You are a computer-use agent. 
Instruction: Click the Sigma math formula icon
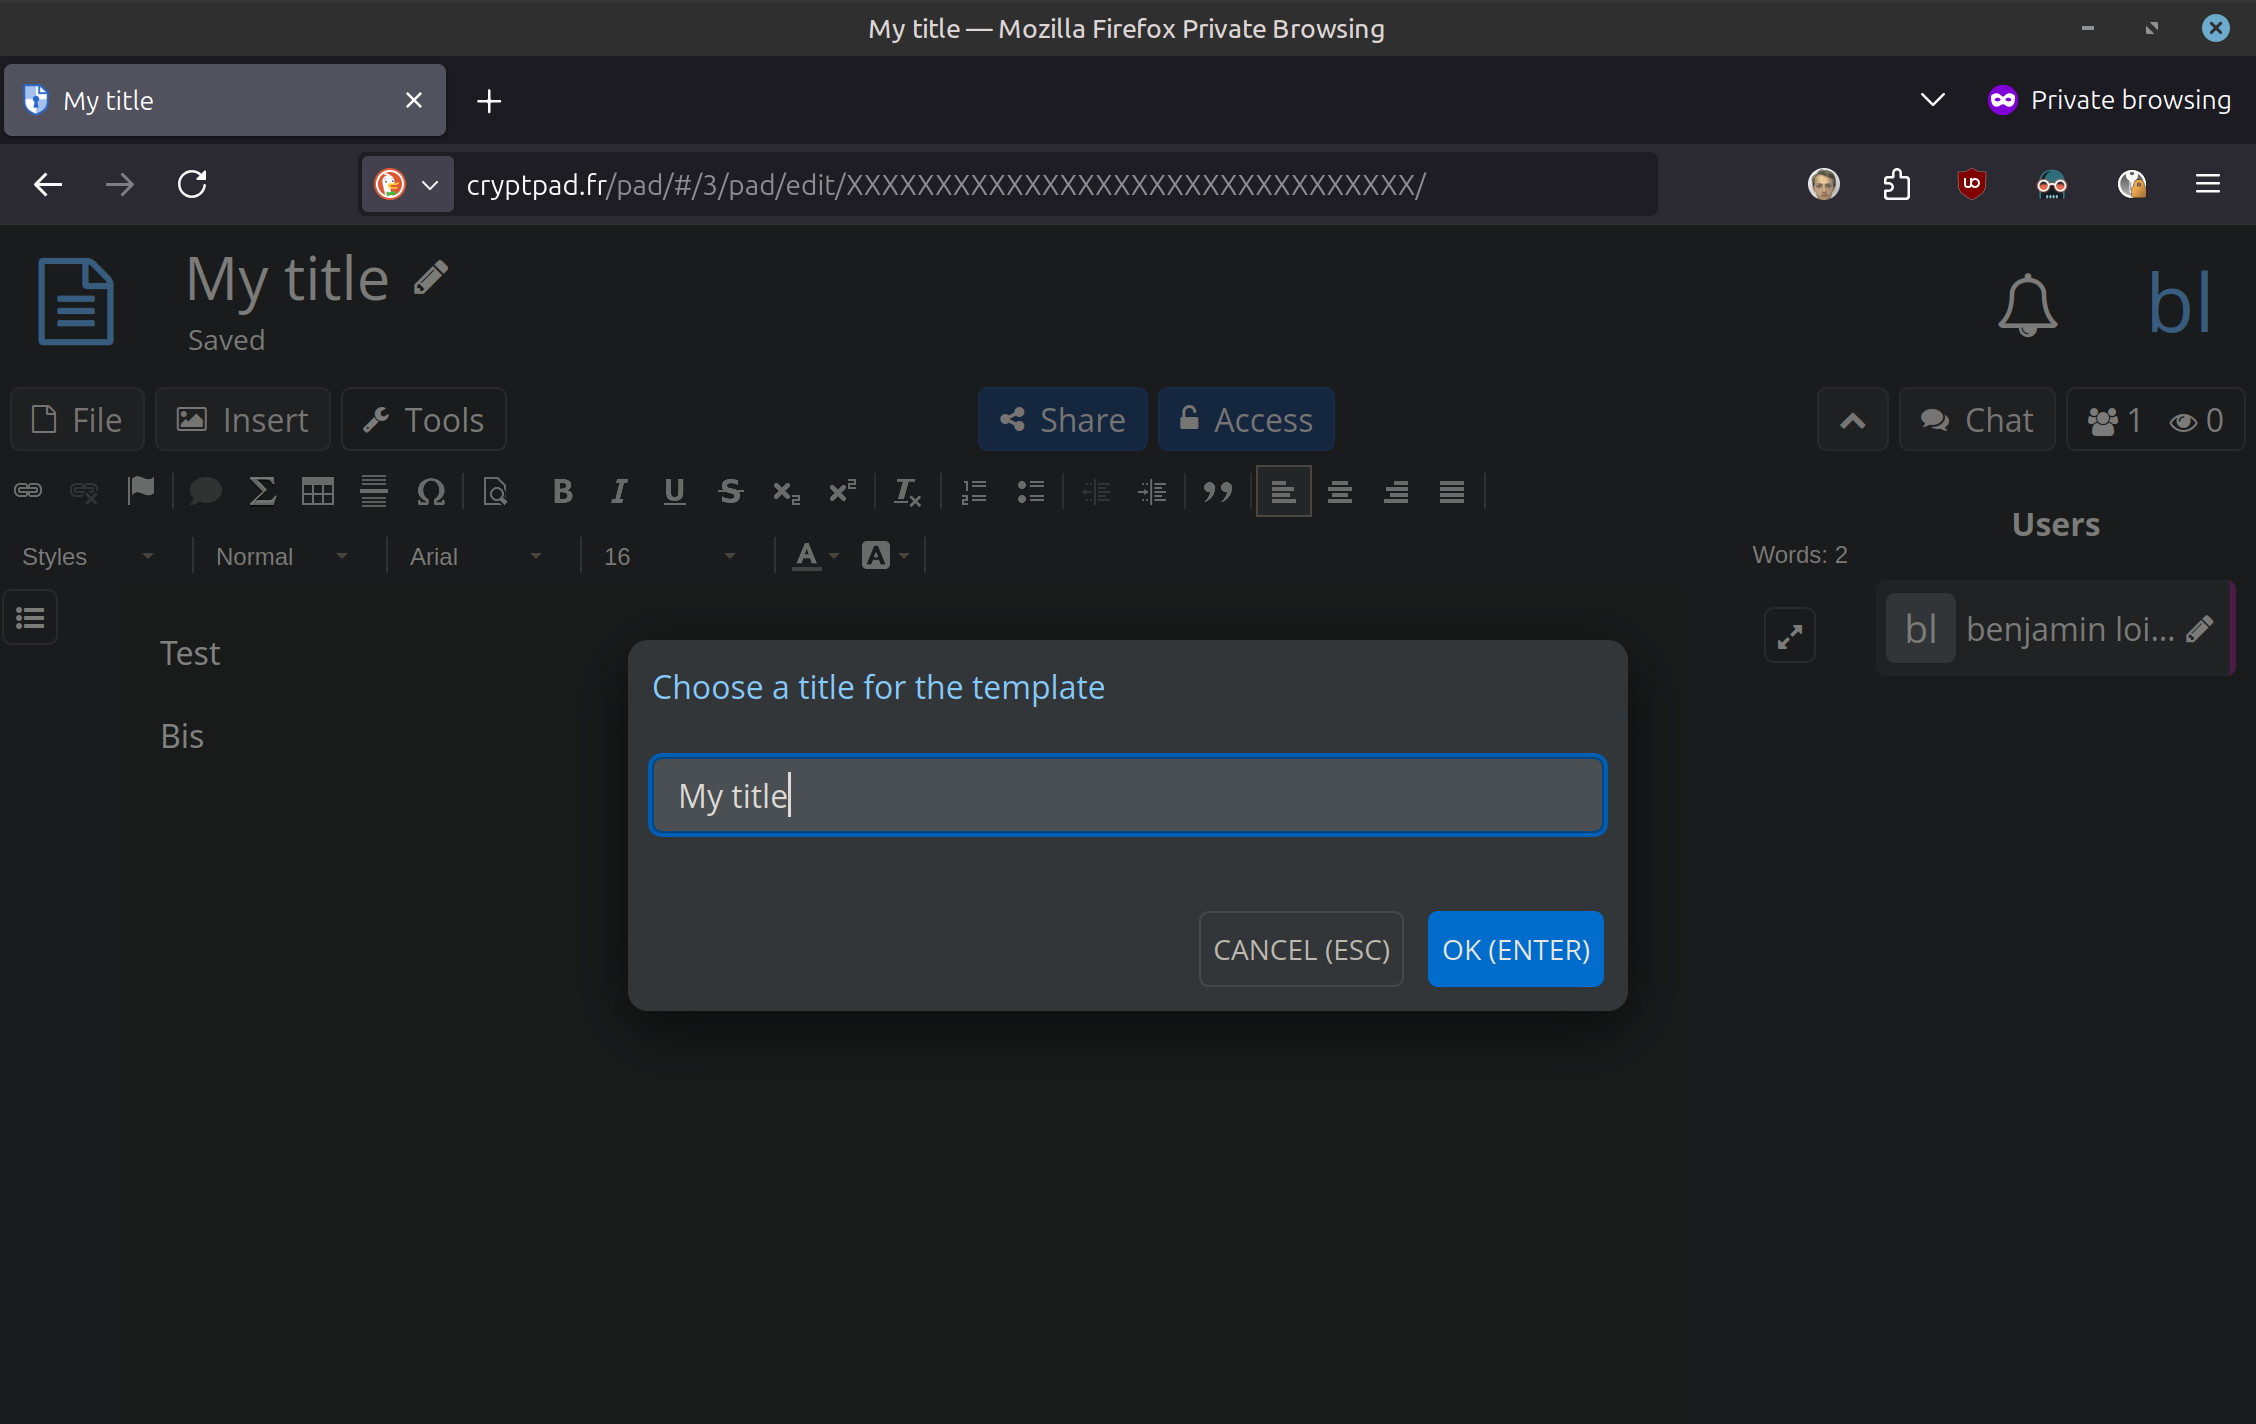coord(262,491)
